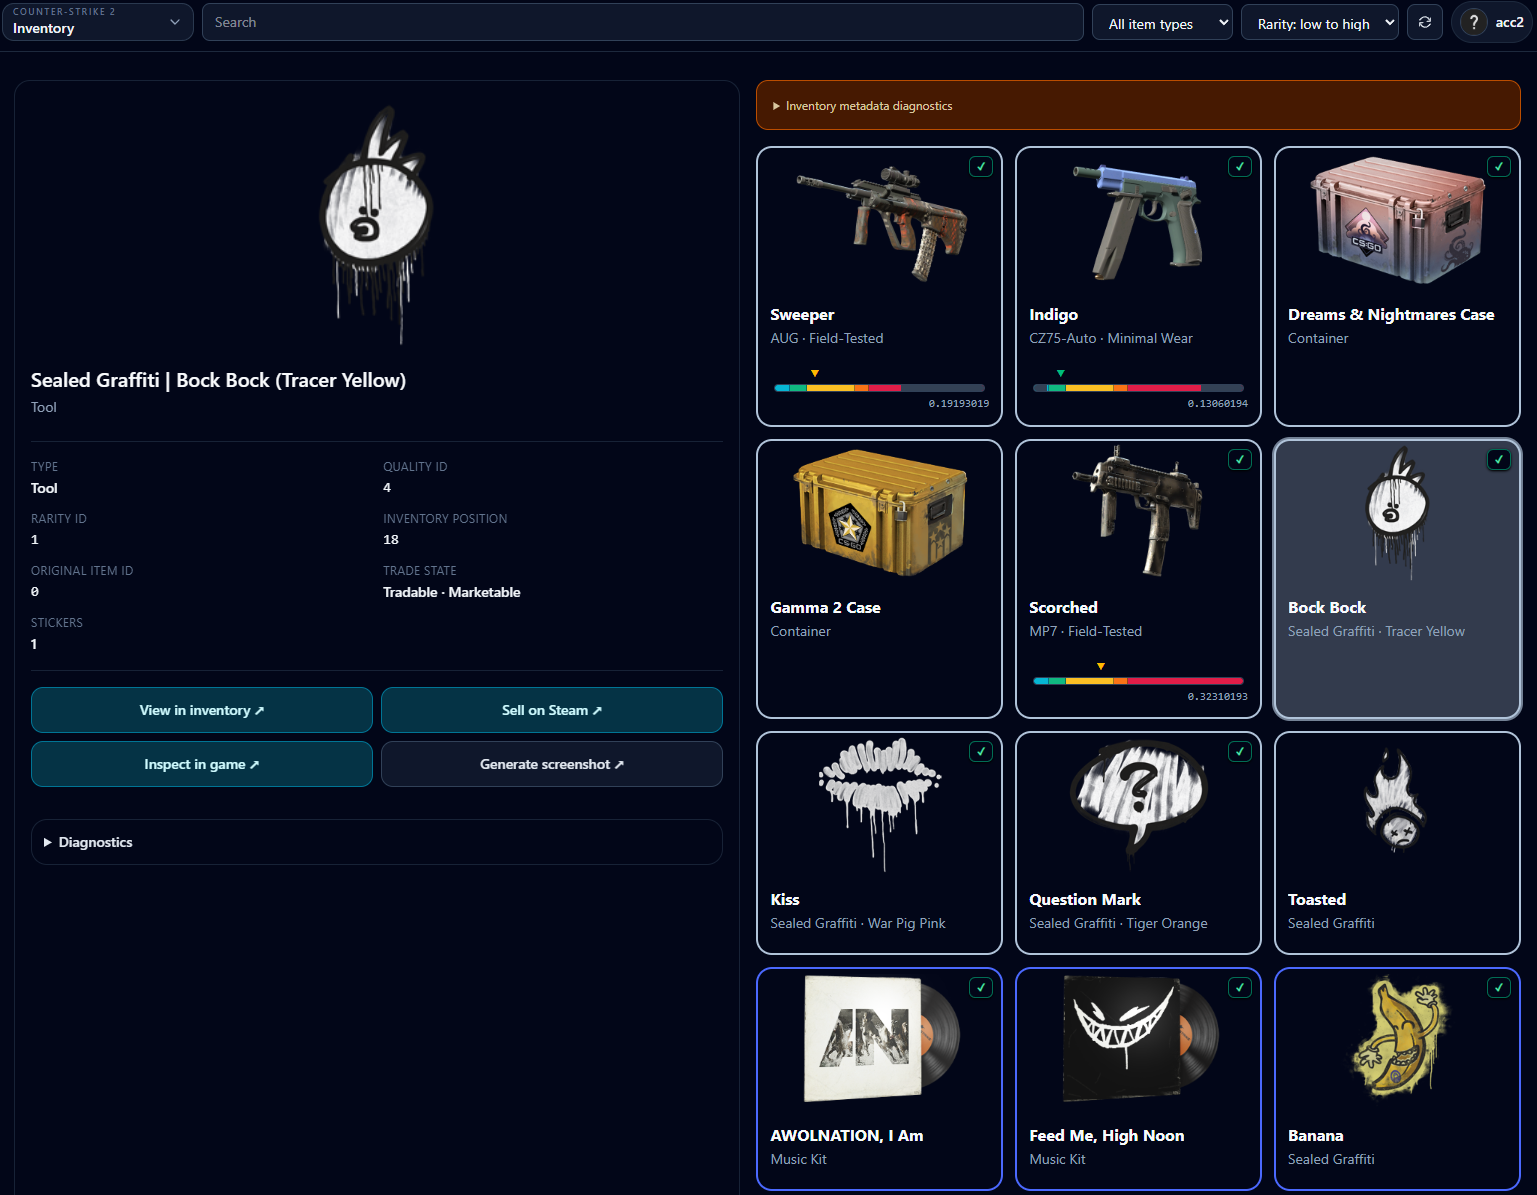Click the Toasted graffiti image
The width and height of the screenshot is (1537, 1195).
1396,803
